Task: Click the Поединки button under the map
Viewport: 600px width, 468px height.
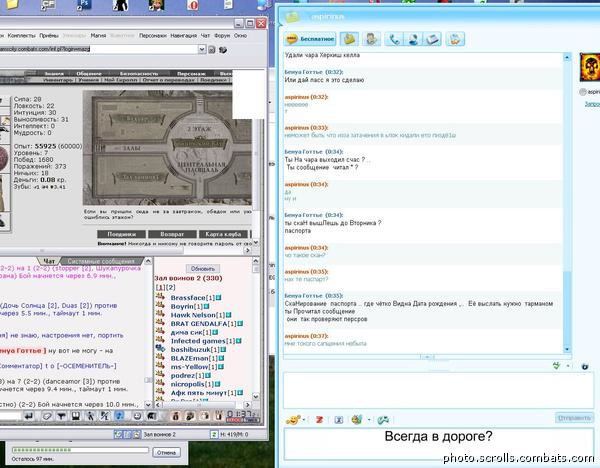Action: pyautogui.click(x=122, y=234)
